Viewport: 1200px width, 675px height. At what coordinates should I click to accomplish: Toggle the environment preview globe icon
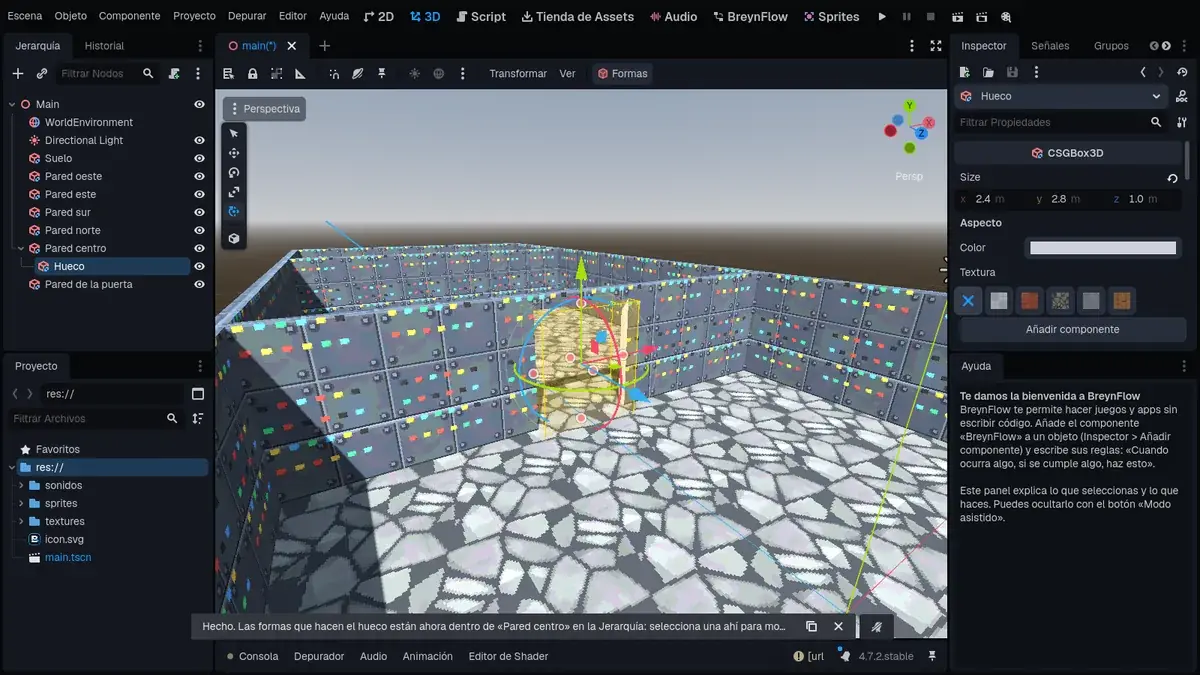(x=438, y=74)
